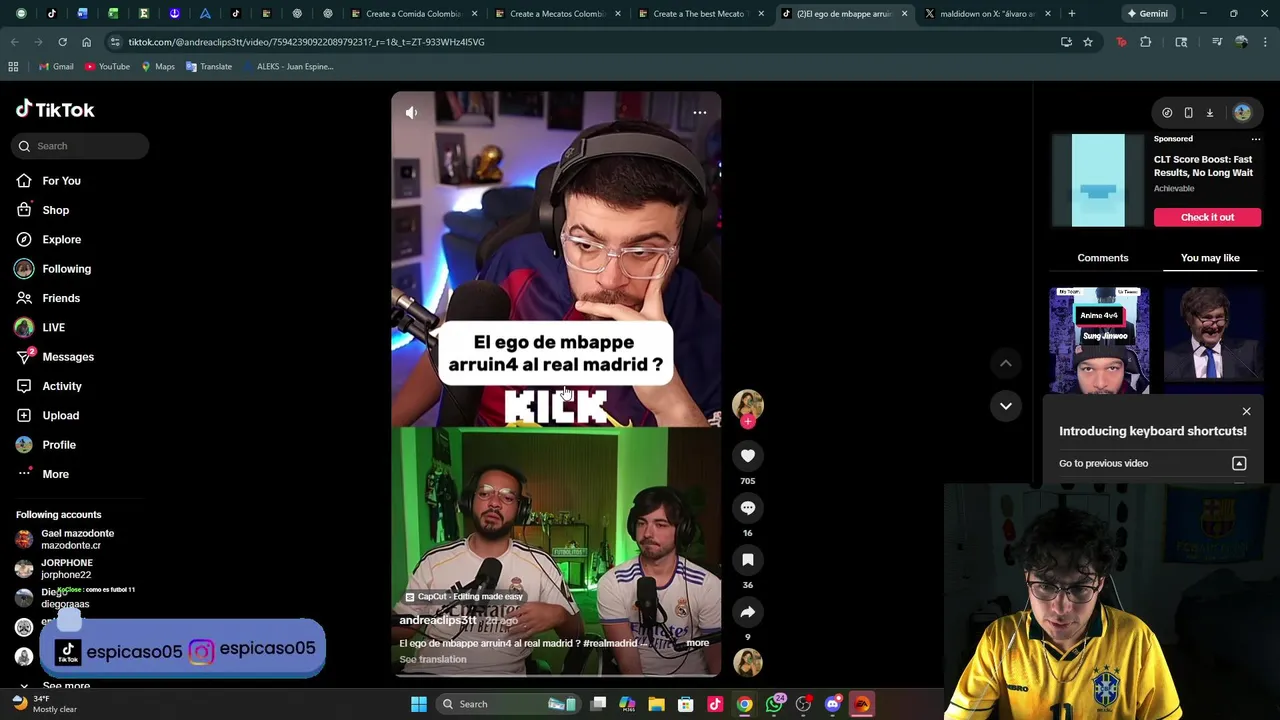Like the video with the heart icon
This screenshot has width=1280, height=720.
[748, 456]
